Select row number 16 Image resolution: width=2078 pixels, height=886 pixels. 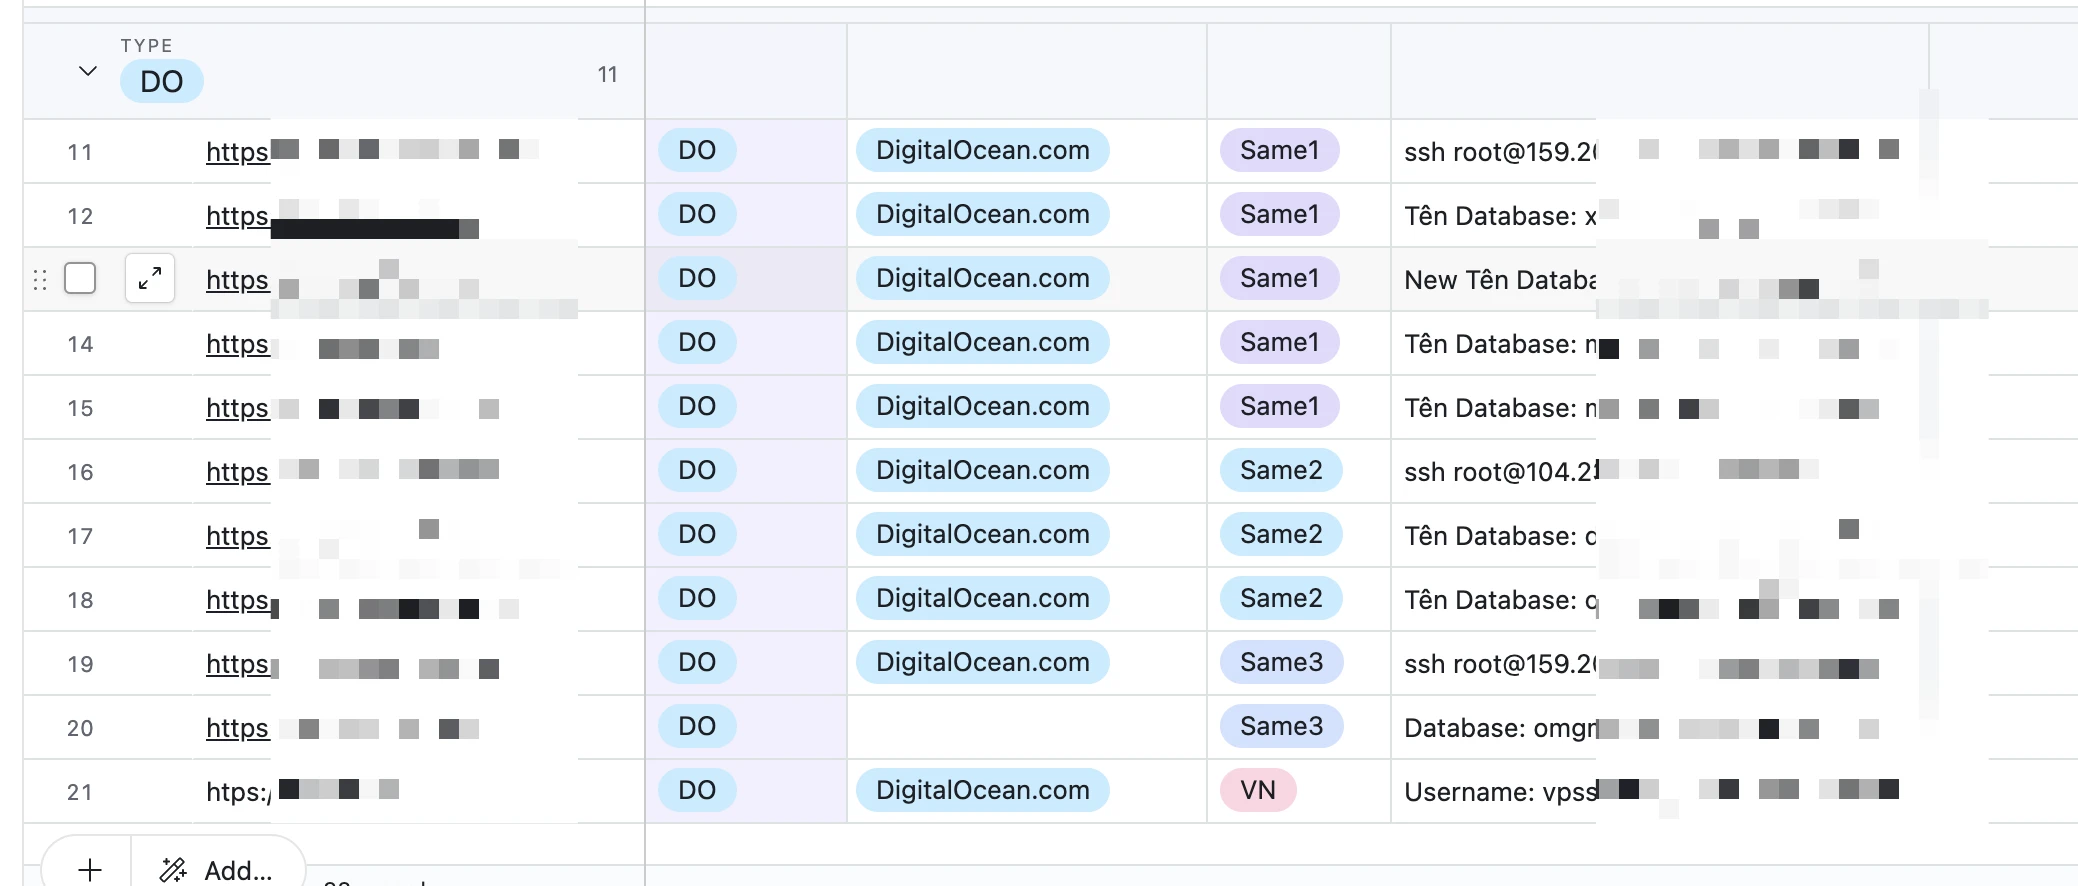(80, 472)
